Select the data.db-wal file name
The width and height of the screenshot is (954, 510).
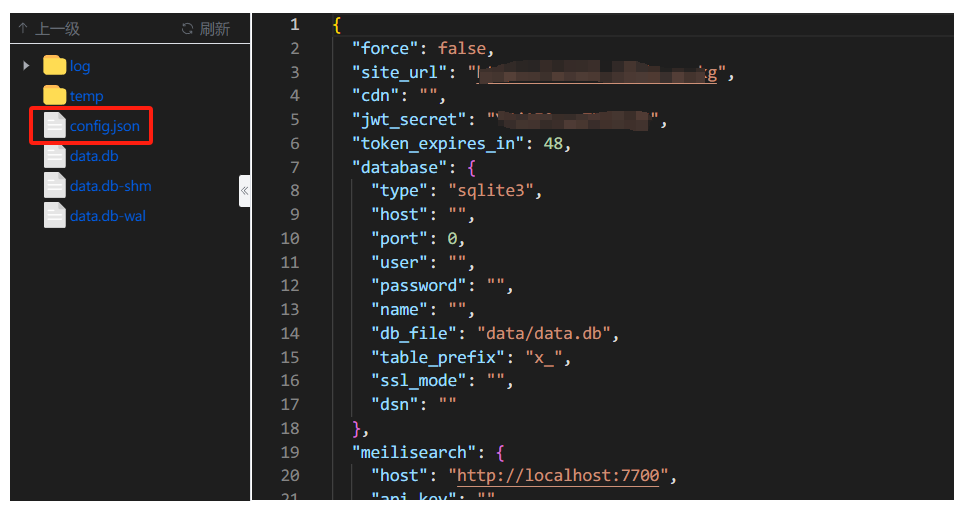coord(108,216)
